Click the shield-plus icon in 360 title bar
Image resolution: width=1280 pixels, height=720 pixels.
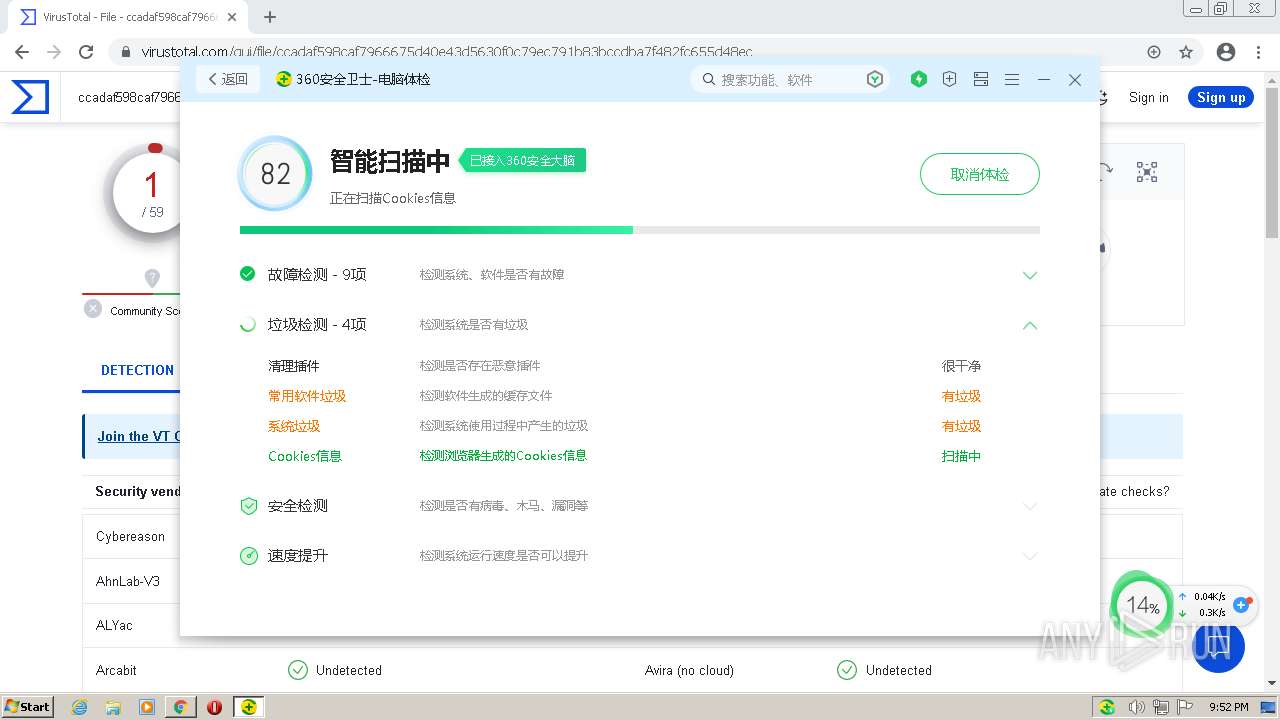coord(950,79)
